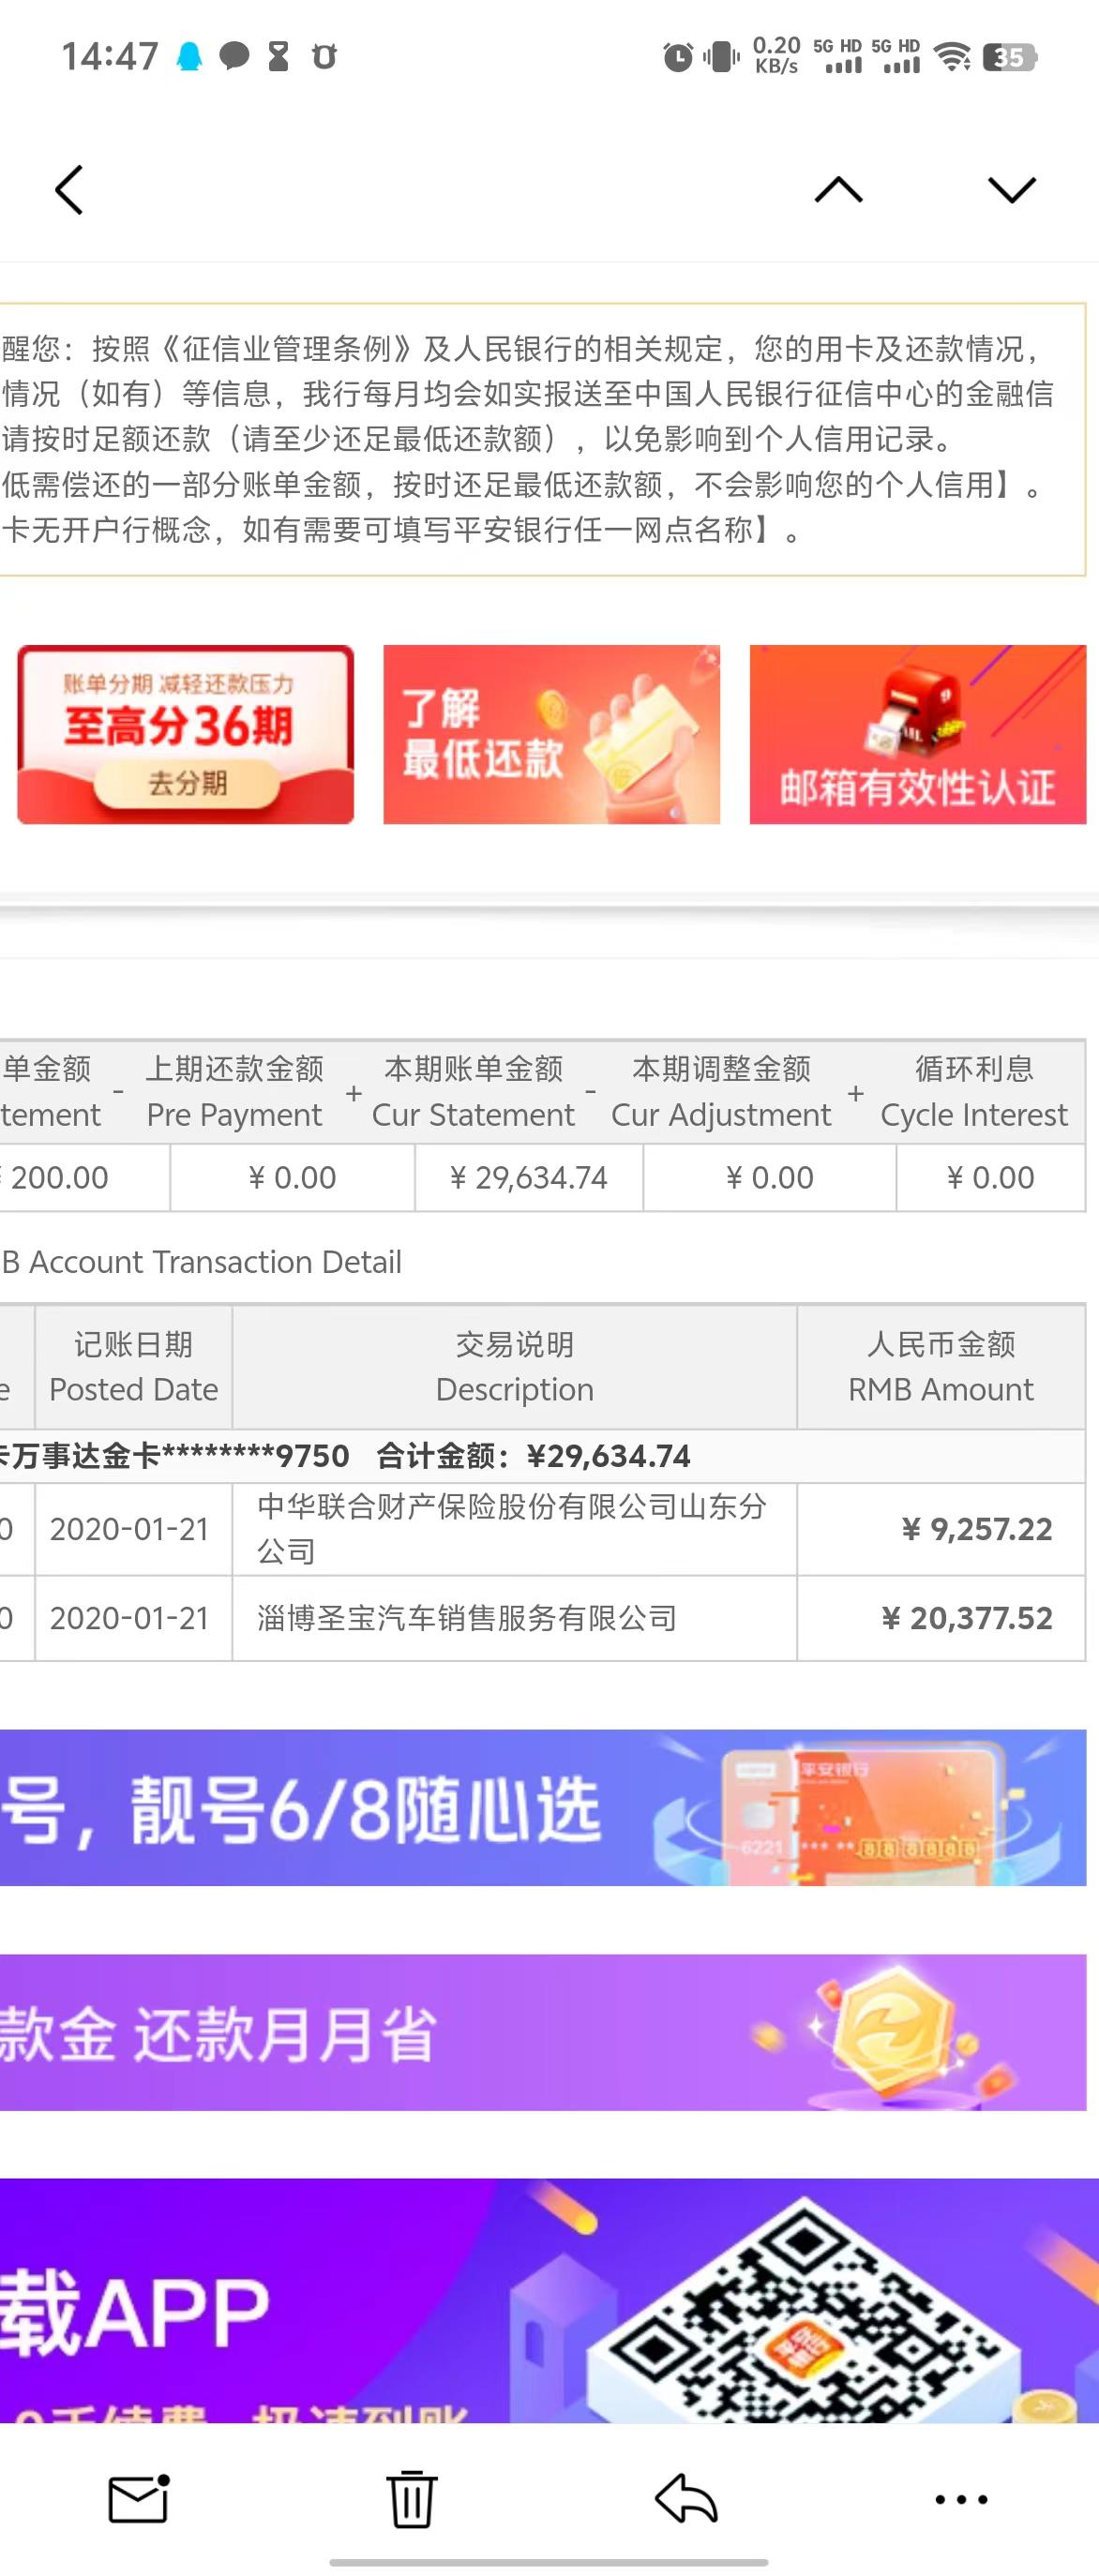The width and height of the screenshot is (1099, 2576).
Task: Tap the back arrow icon
Action: tap(69, 190)
